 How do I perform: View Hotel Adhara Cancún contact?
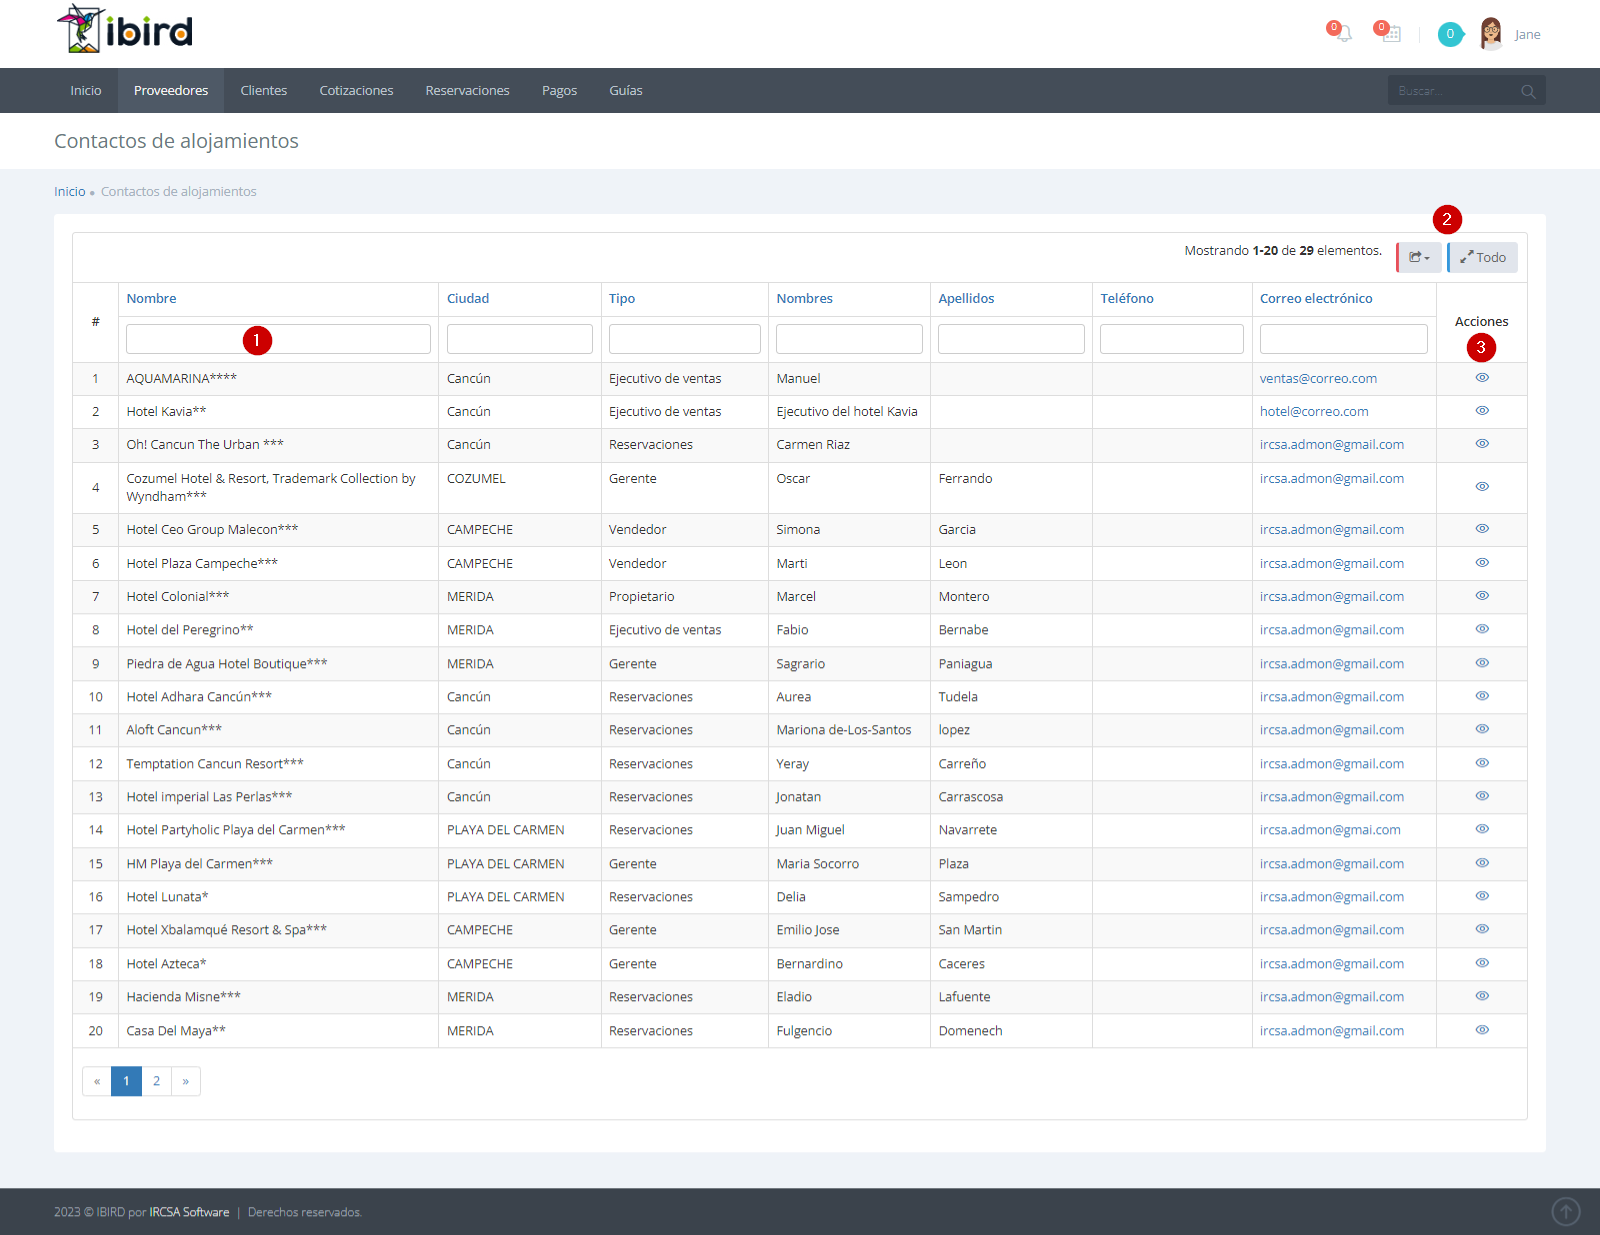1482,696
